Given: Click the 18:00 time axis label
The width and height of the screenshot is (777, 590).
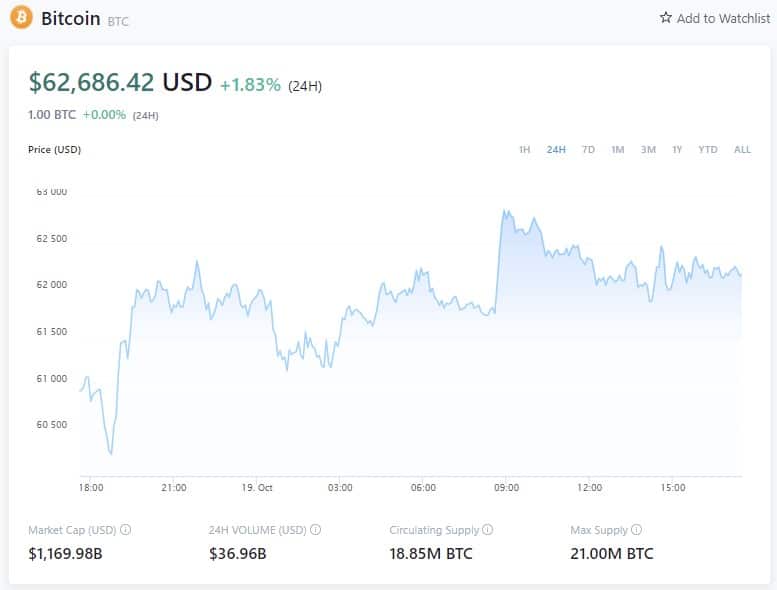Looking at the screenshot, I should pos(91,487).
